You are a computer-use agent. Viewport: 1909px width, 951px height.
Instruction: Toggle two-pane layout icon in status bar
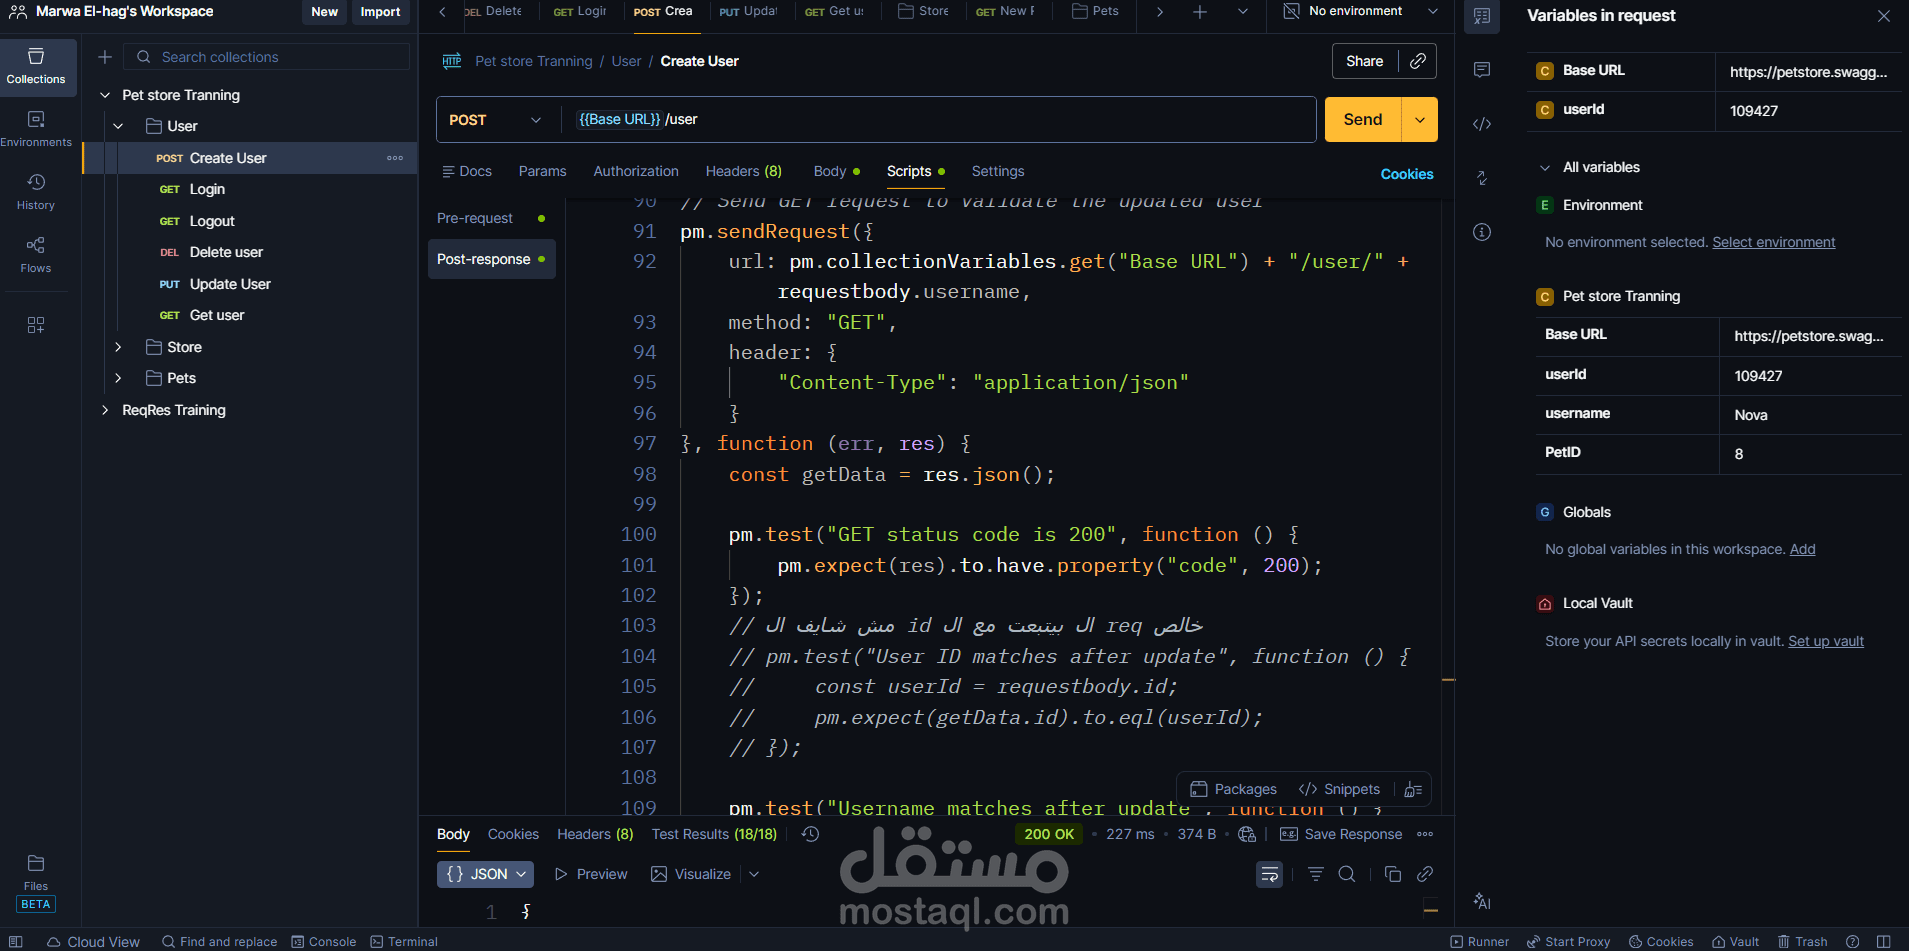click(x=1884, y=942)
